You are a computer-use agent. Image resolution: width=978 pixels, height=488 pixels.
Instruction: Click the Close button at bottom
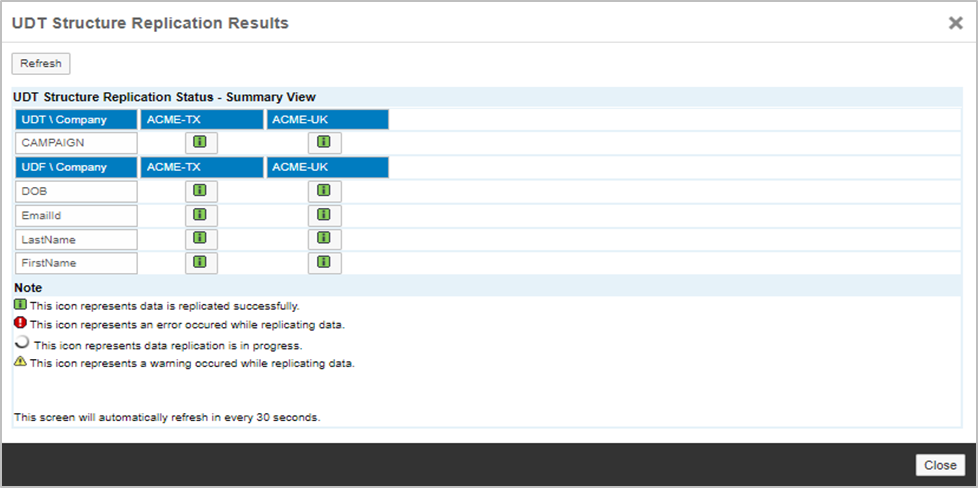click(x=940, y=465)
